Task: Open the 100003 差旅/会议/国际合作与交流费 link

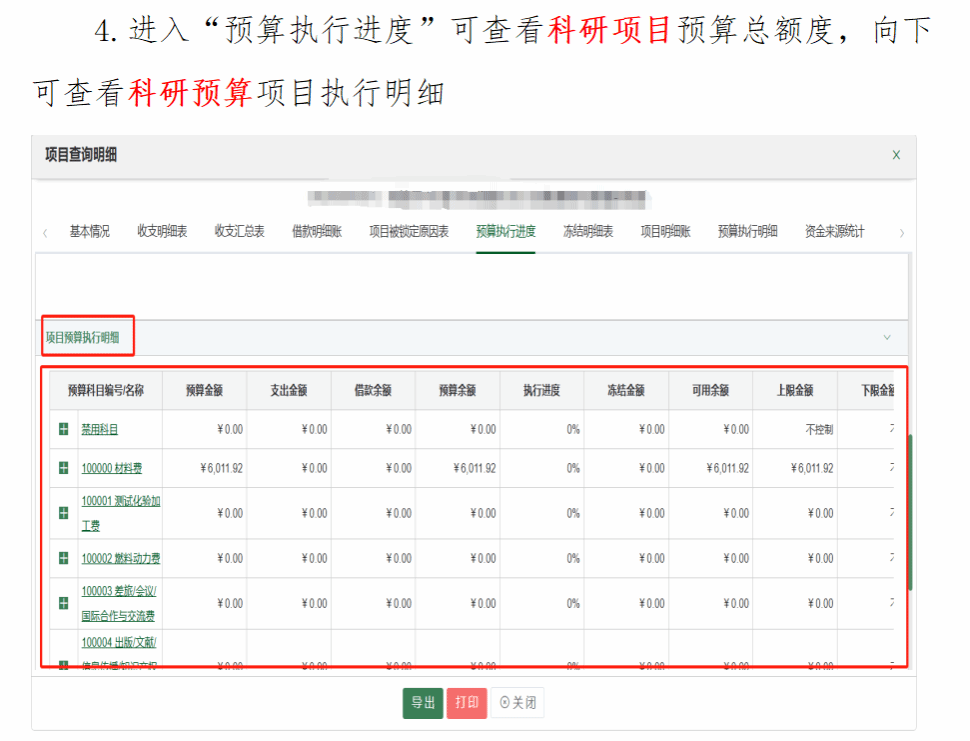Action: [119, 603]
